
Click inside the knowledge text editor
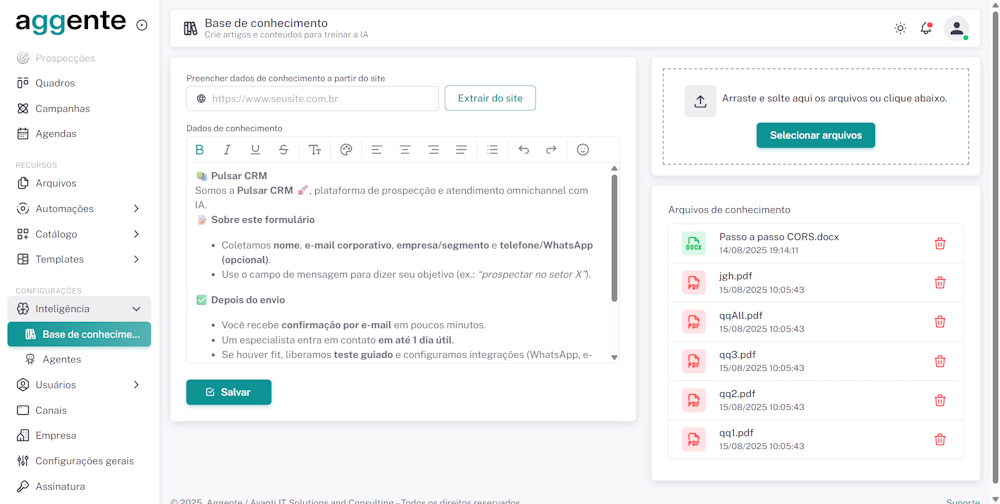point(399,263)
